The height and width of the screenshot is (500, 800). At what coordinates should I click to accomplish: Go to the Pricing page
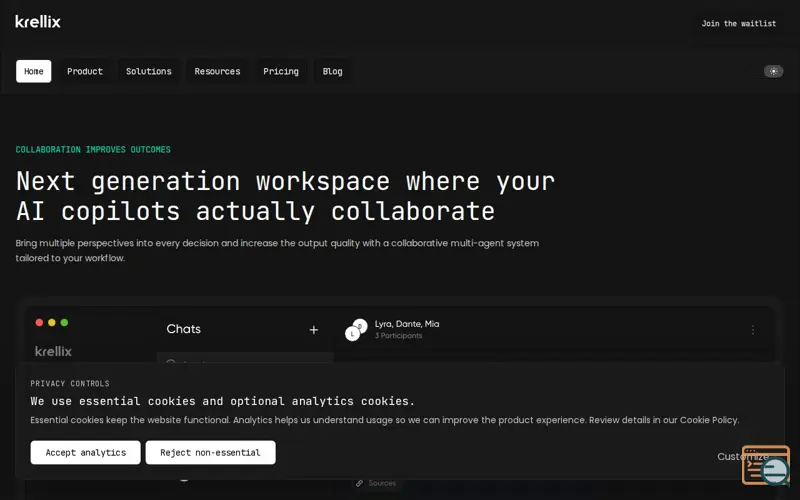click(x=281, y=71)
